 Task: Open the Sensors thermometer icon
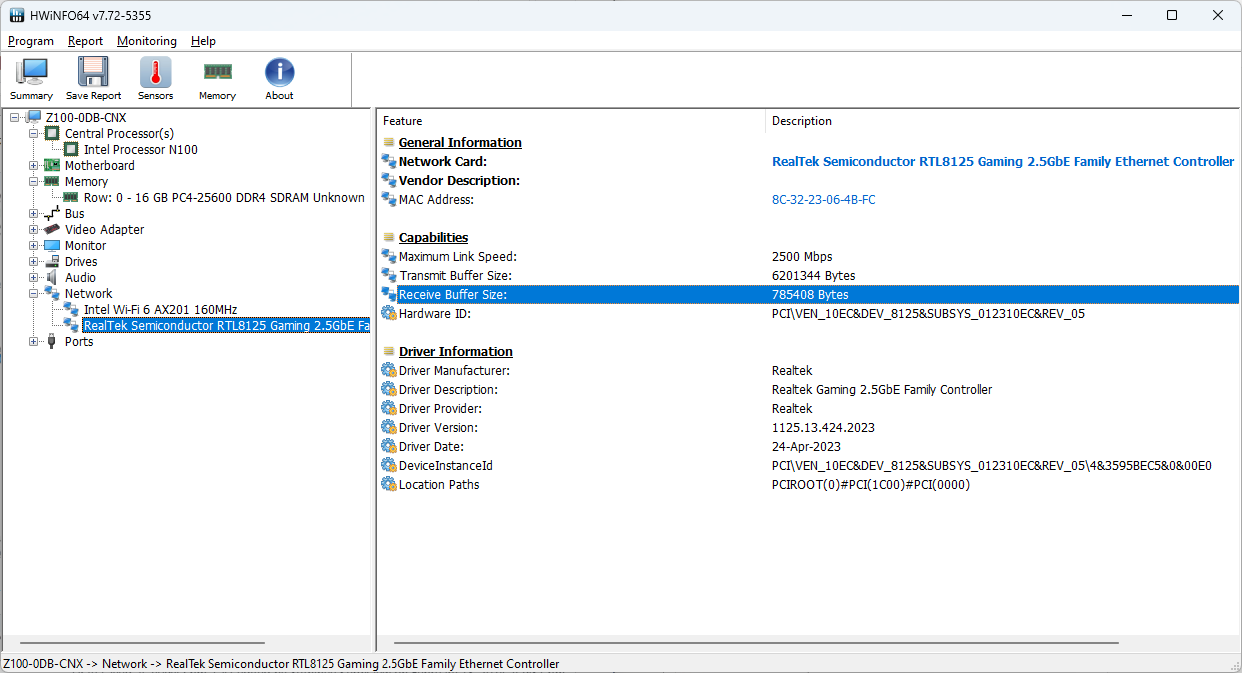155,73
